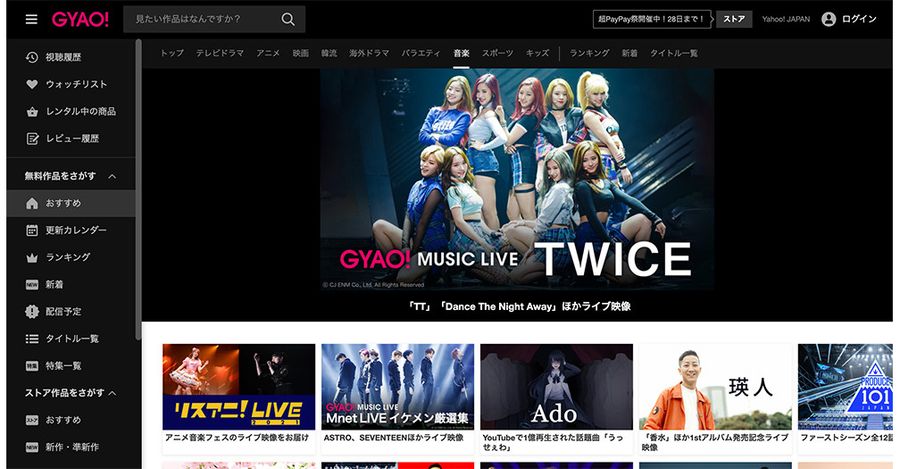Open 視聴履歴 in the sidebar
This screenshot has height=469, width=900.
tap(64, 57)
